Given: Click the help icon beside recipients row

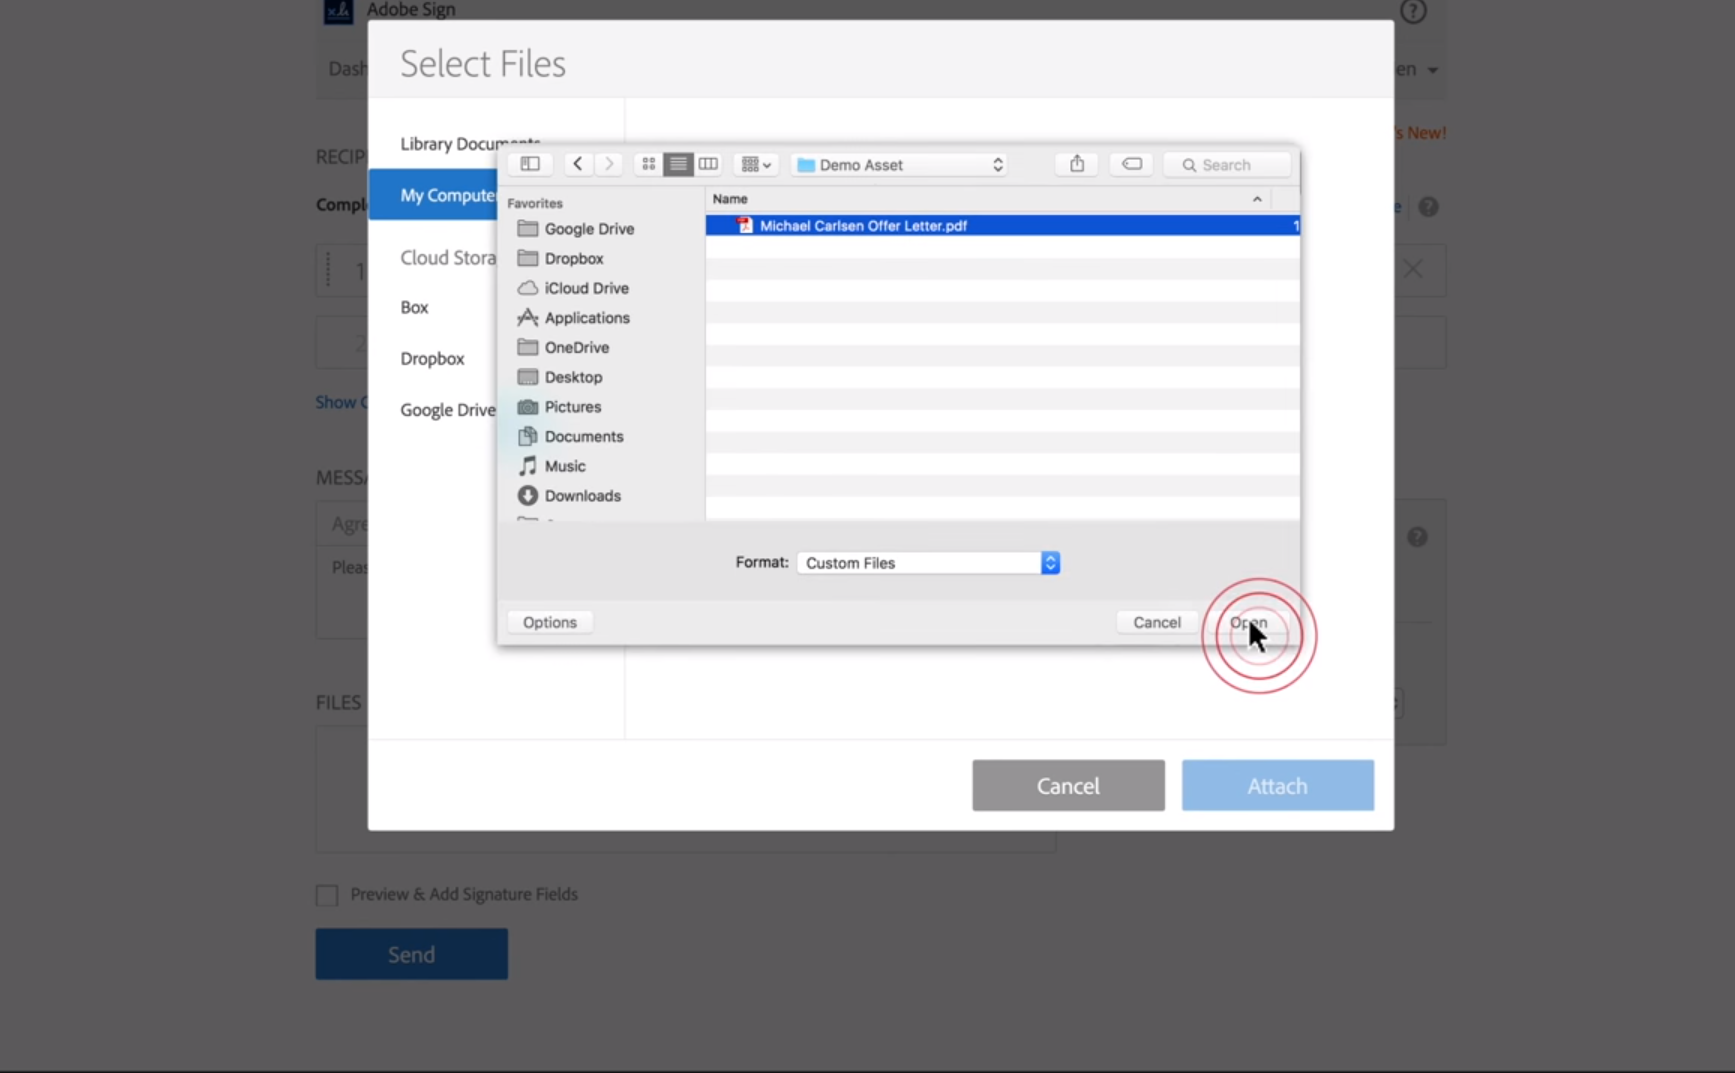Looking at the screenshot, I should (1429, 207).
